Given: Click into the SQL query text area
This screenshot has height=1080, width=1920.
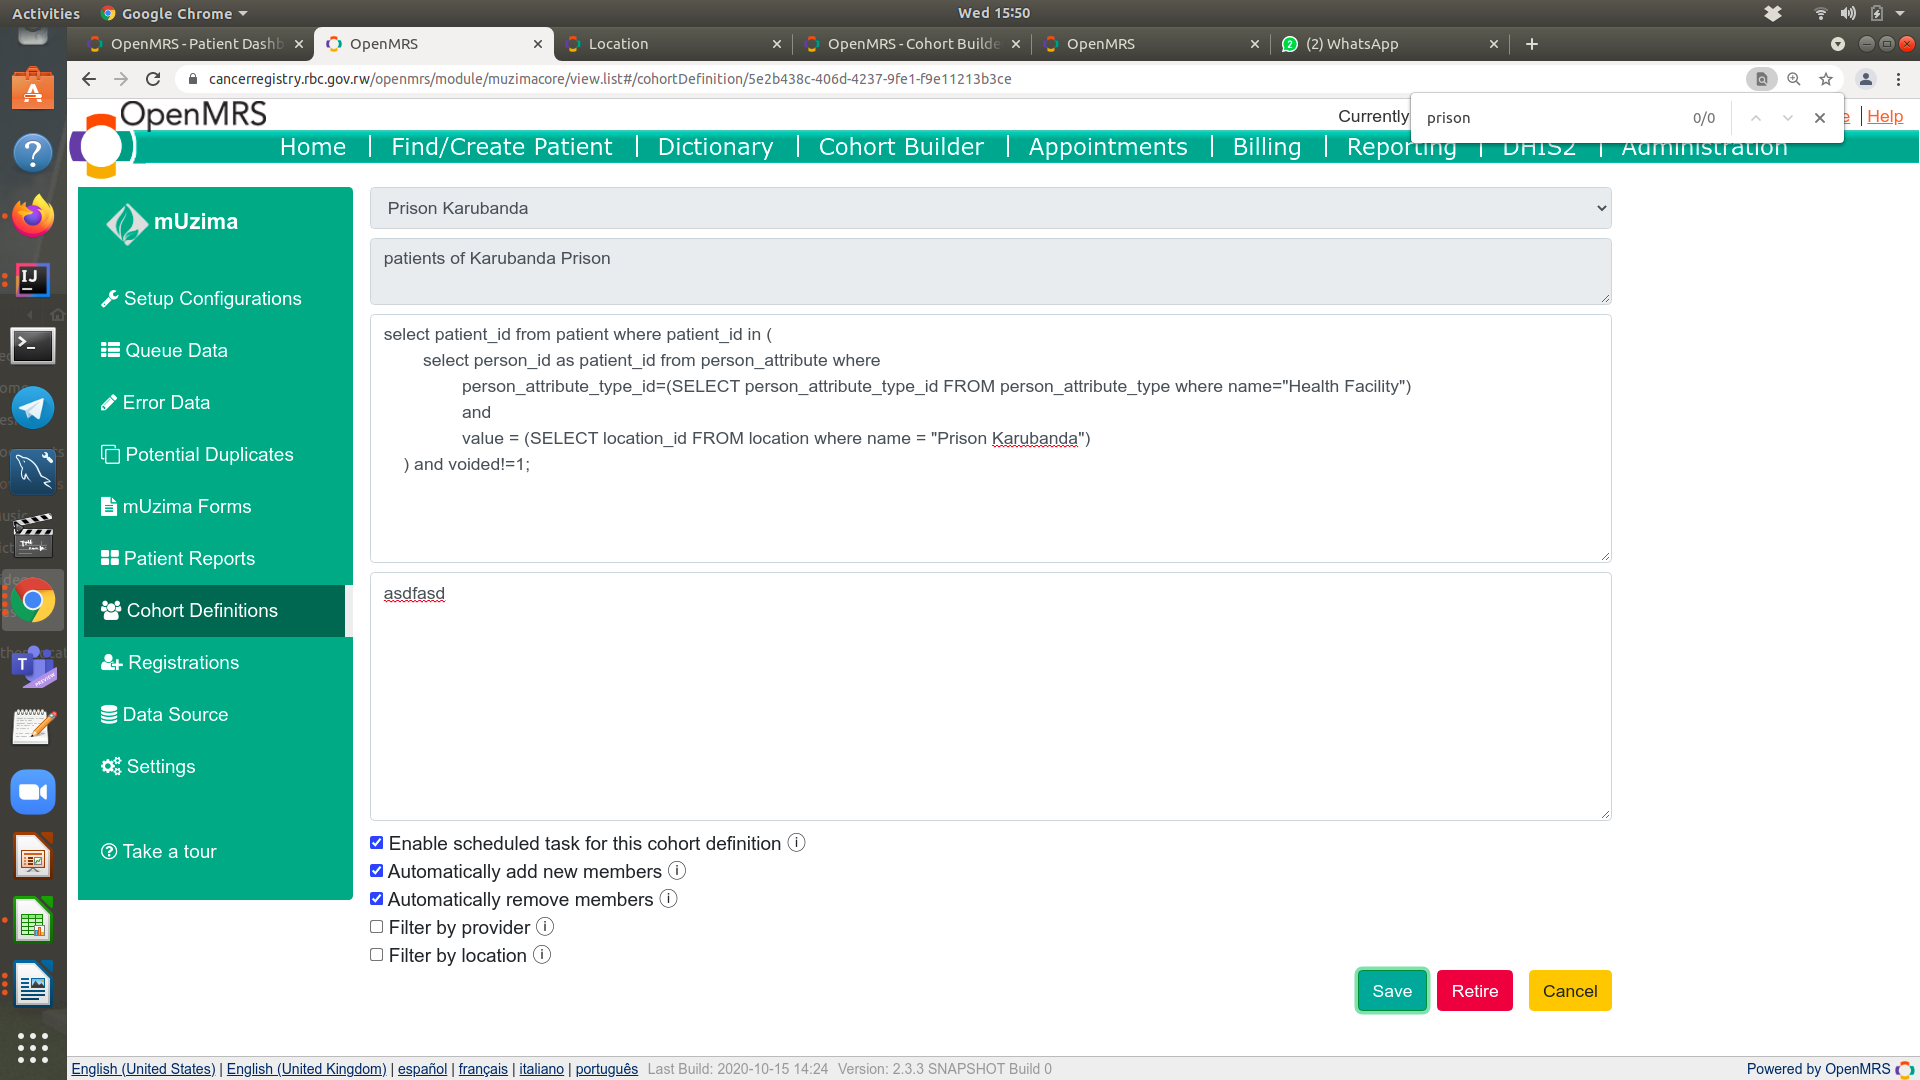Looking at the screenshot, I should 990,439.
